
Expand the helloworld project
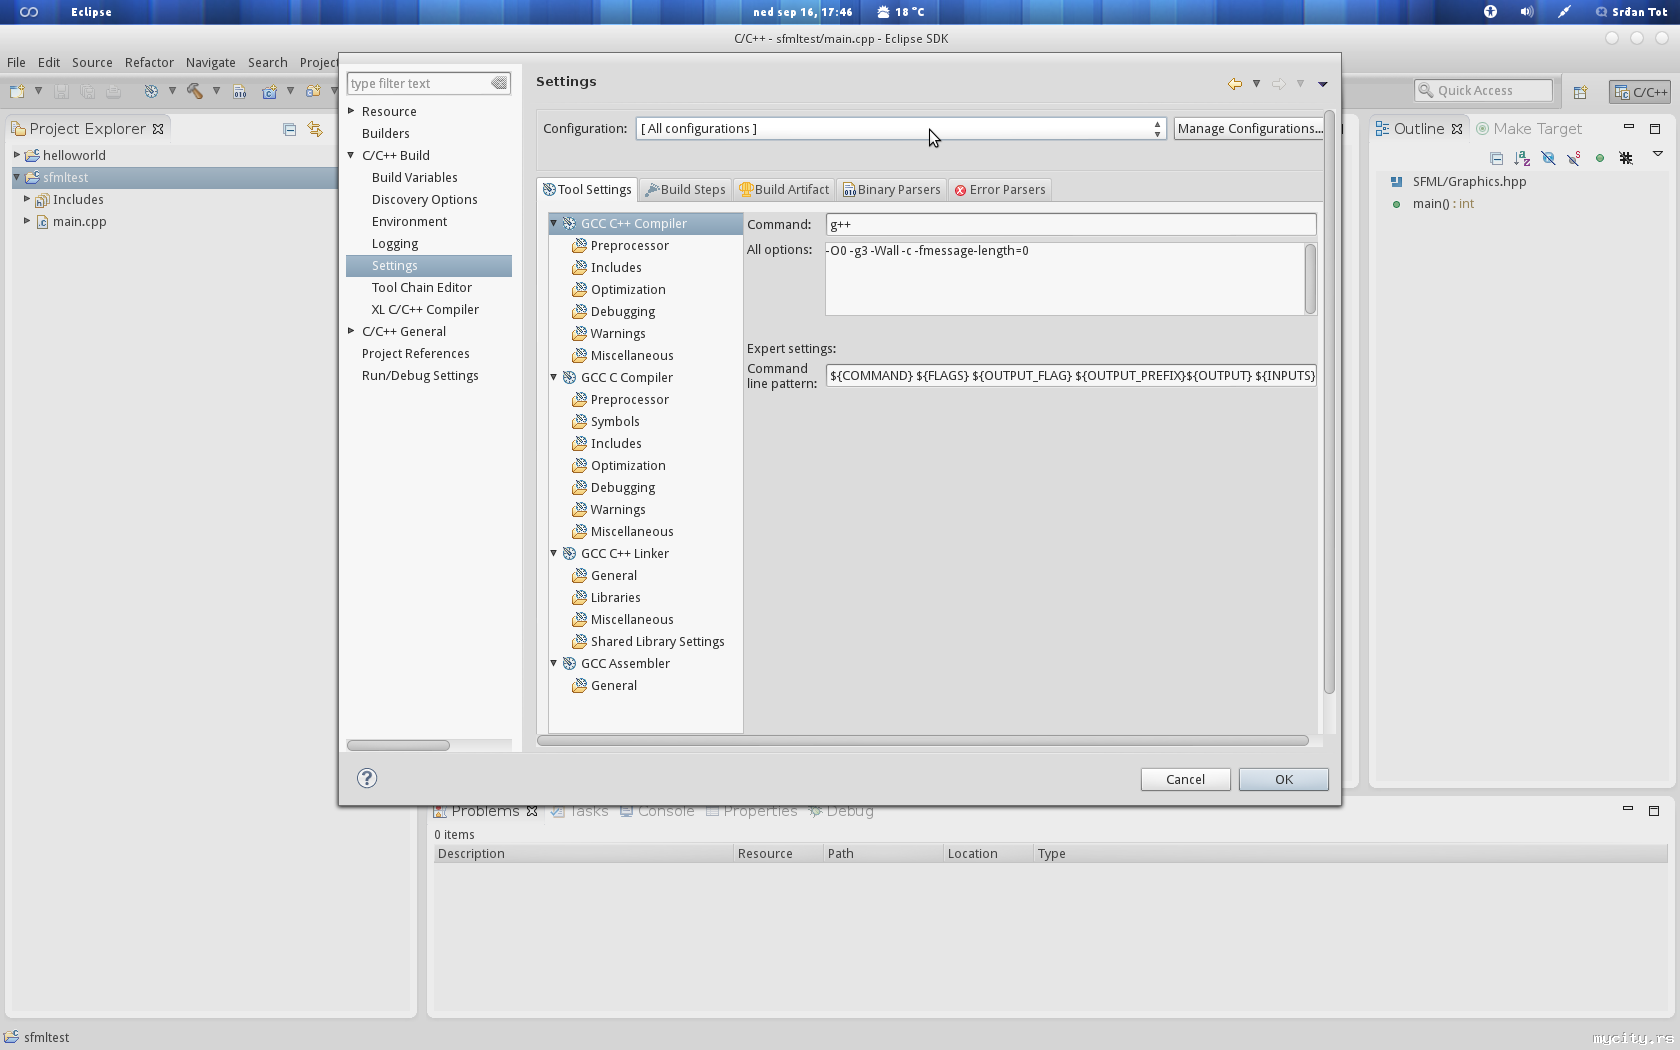[17, 155]
